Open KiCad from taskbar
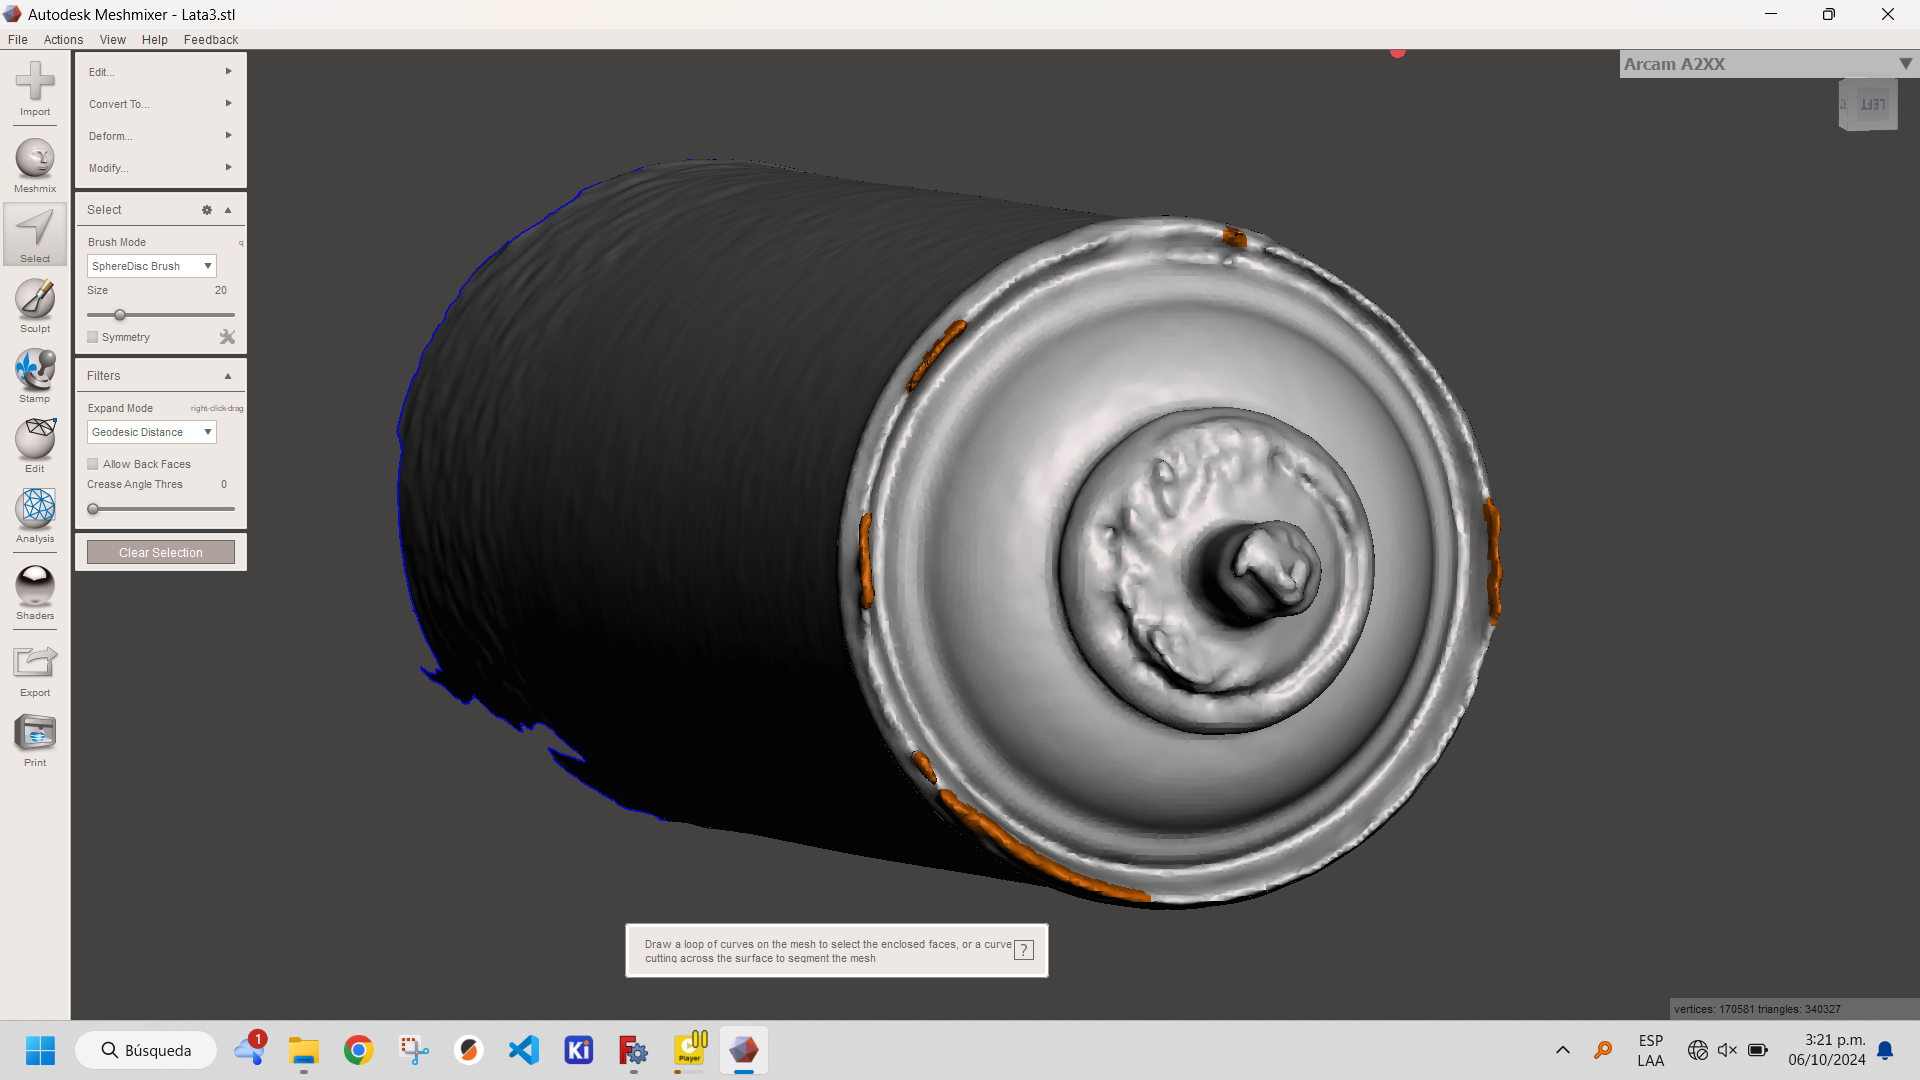The width and height of the screenshot is (1920, 1080). coord(579,1050)
